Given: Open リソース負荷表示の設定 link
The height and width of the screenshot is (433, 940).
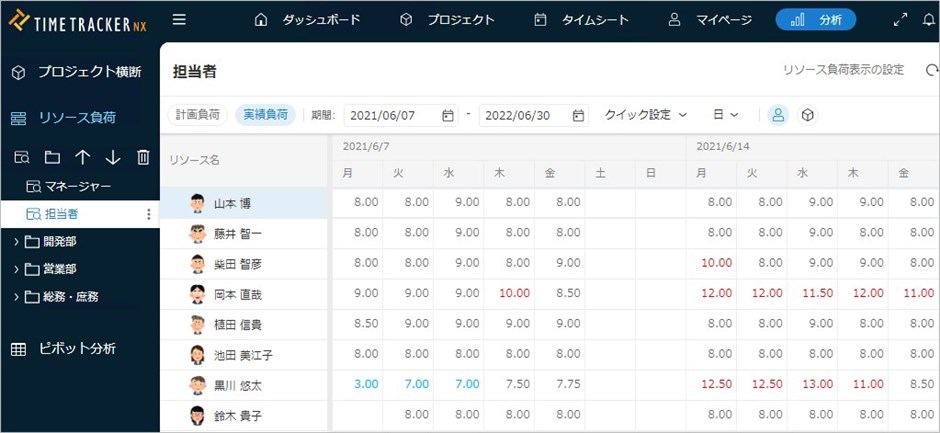Looking at the screenshot, I should coord(843,70).
